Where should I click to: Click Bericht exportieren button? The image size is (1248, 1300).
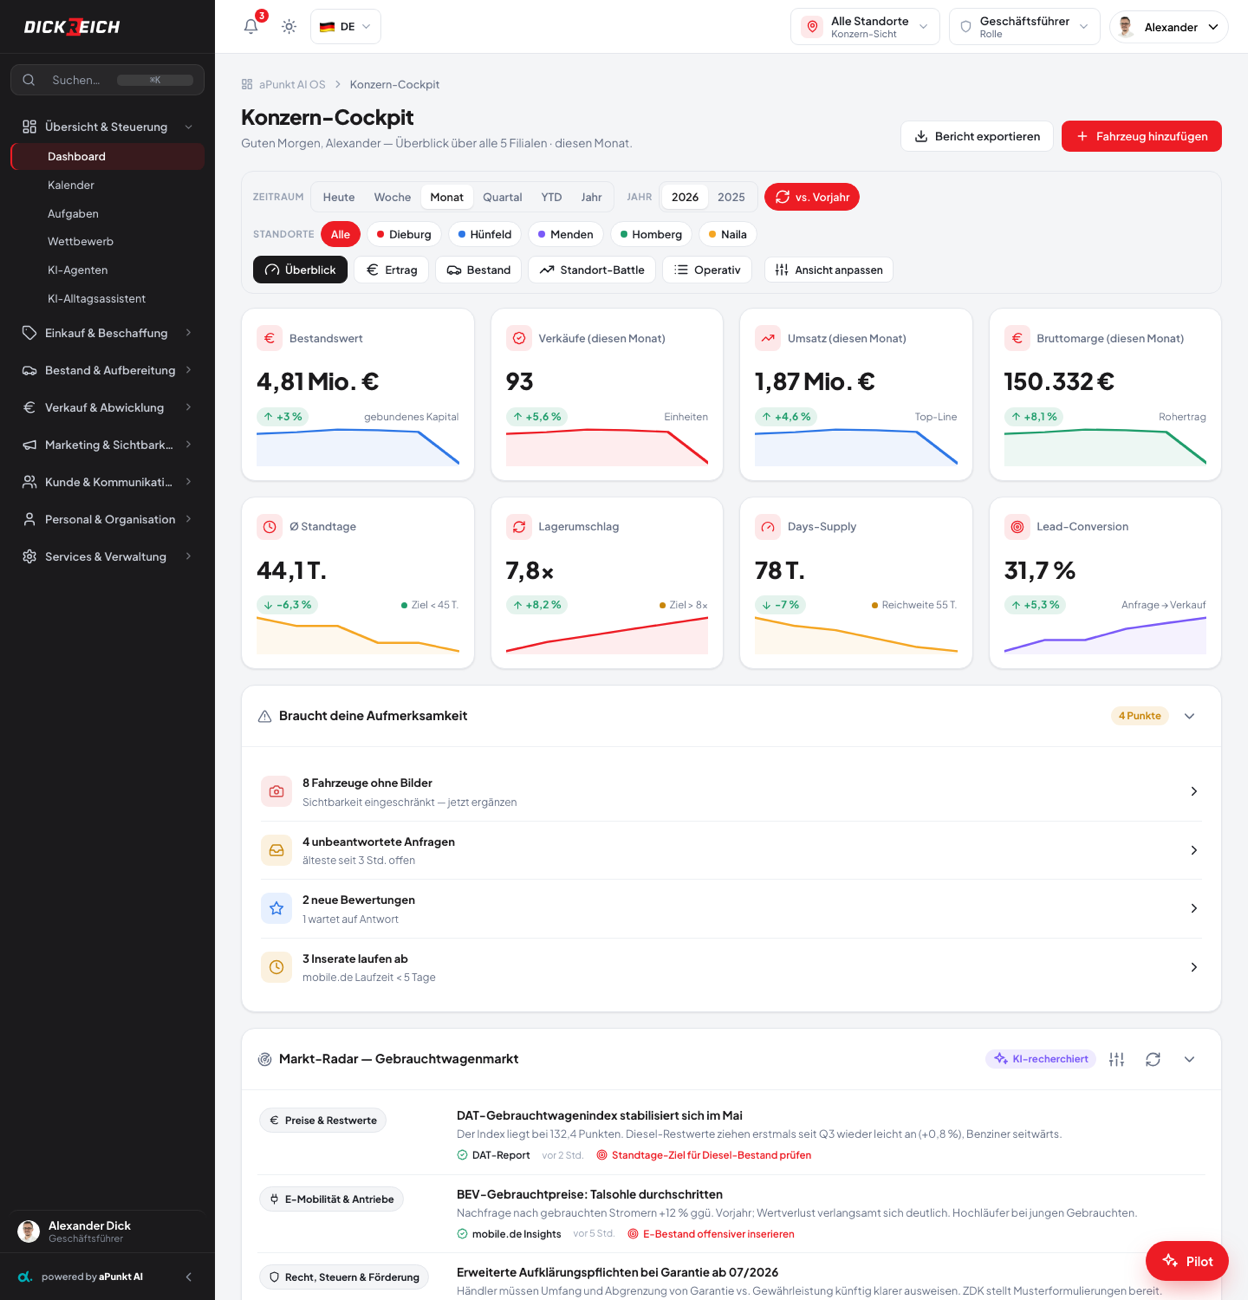tap(977, 136)
